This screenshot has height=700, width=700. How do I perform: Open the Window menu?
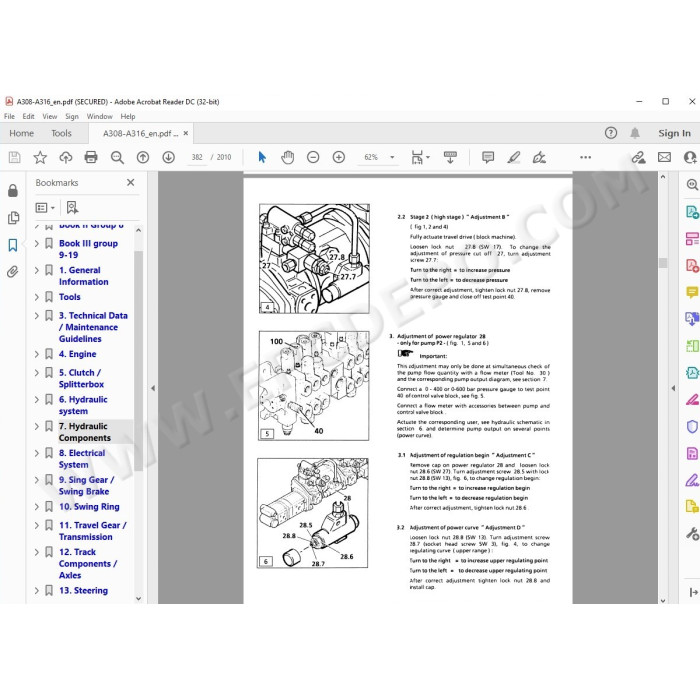click(100, 117)
